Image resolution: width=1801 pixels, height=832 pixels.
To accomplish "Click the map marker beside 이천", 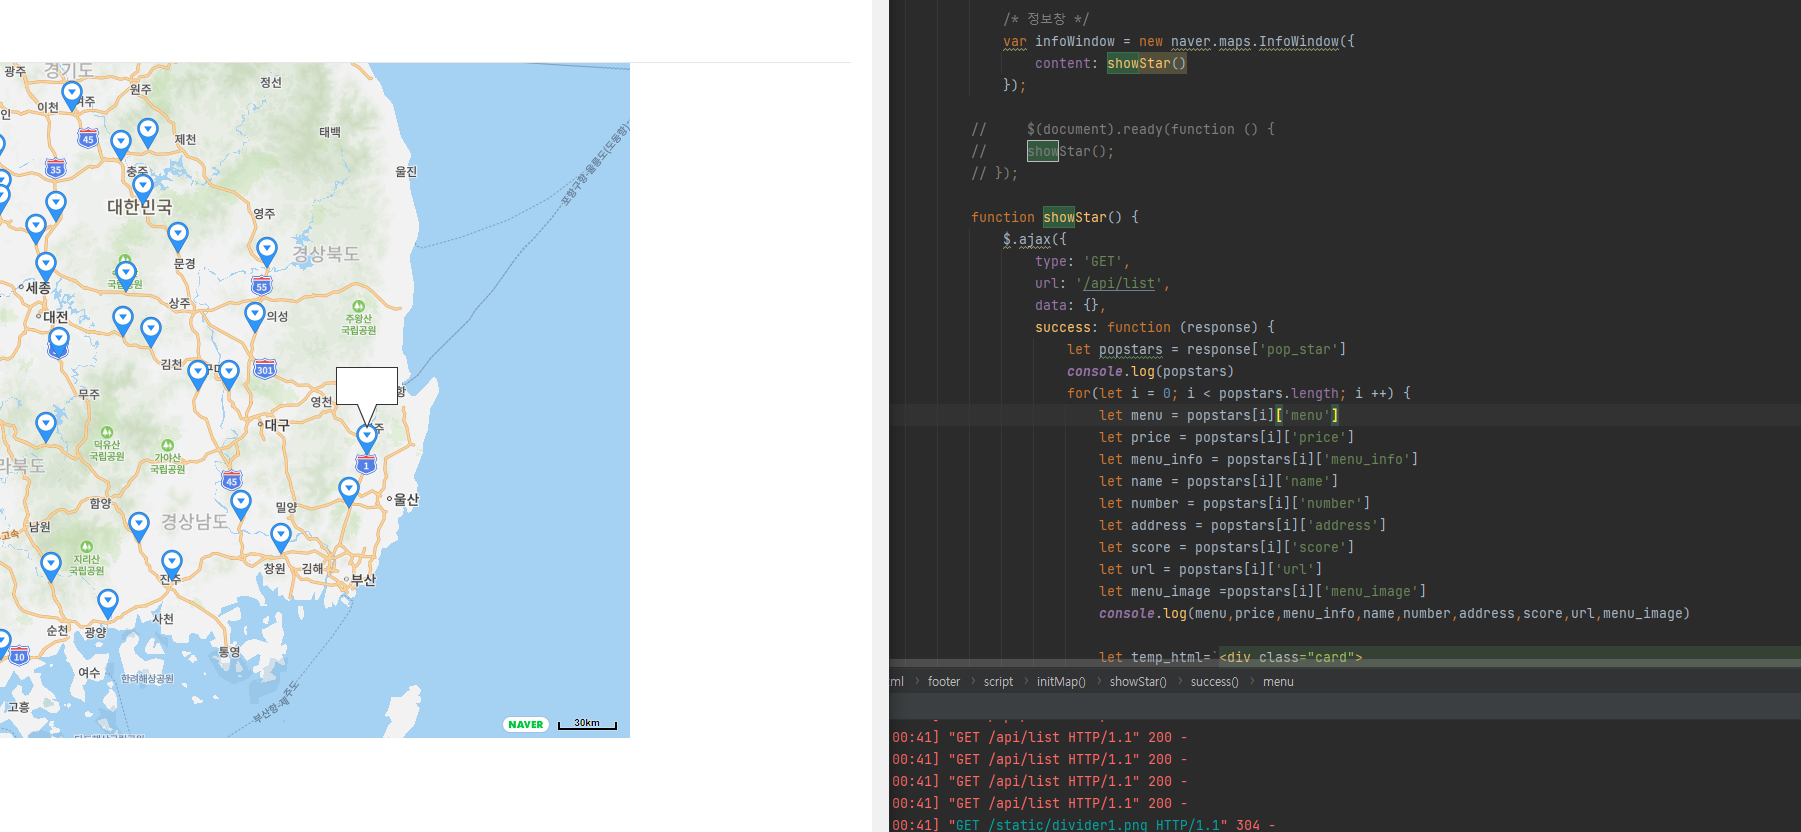I will [72, 95].
